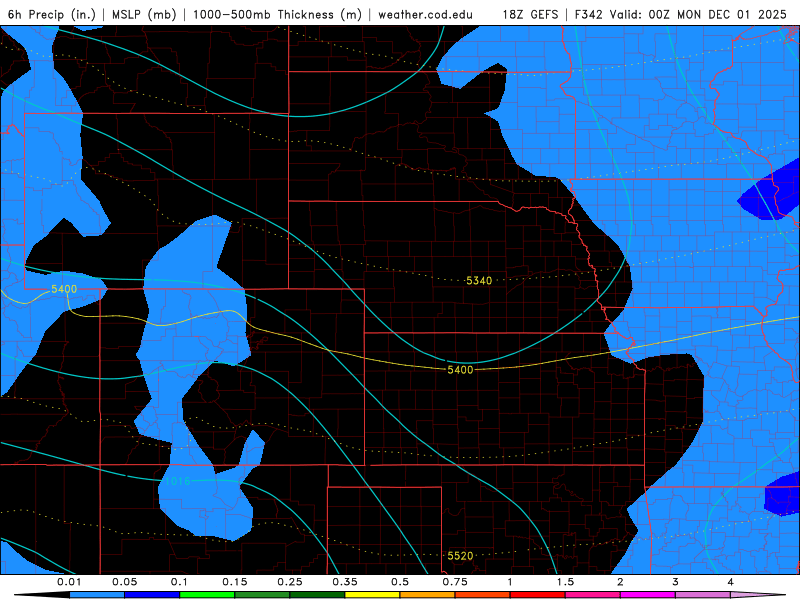Pick the light blue 0.01–0.05 color bar segment

pyautogui.click(x=97, y=595)
